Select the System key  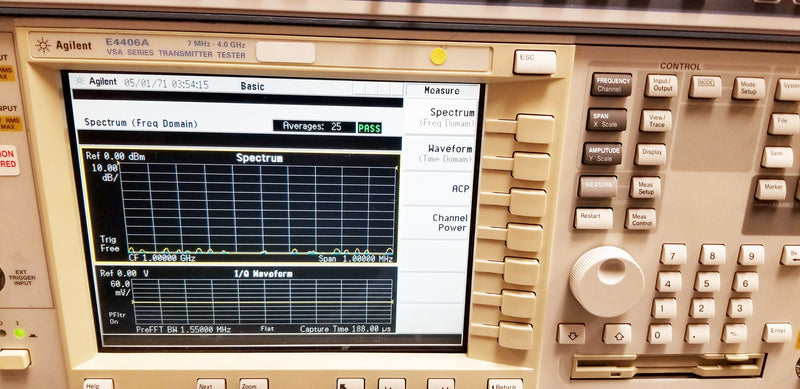788,89
